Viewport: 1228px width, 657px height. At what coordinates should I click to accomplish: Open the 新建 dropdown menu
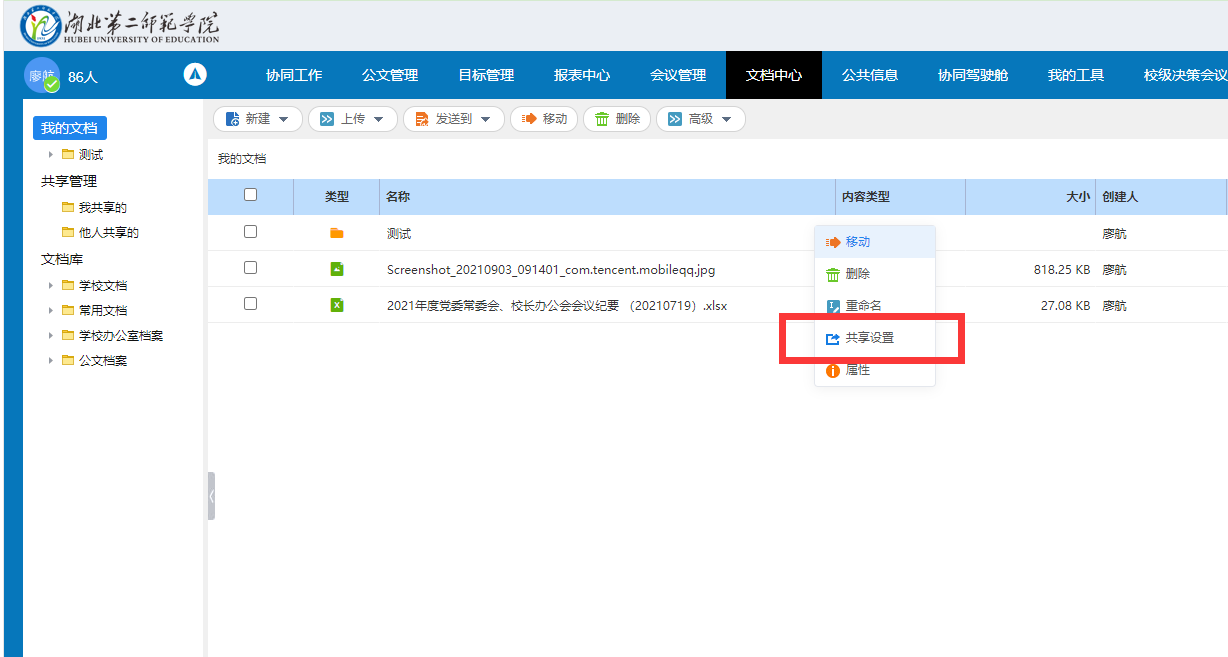click(258, 119)
